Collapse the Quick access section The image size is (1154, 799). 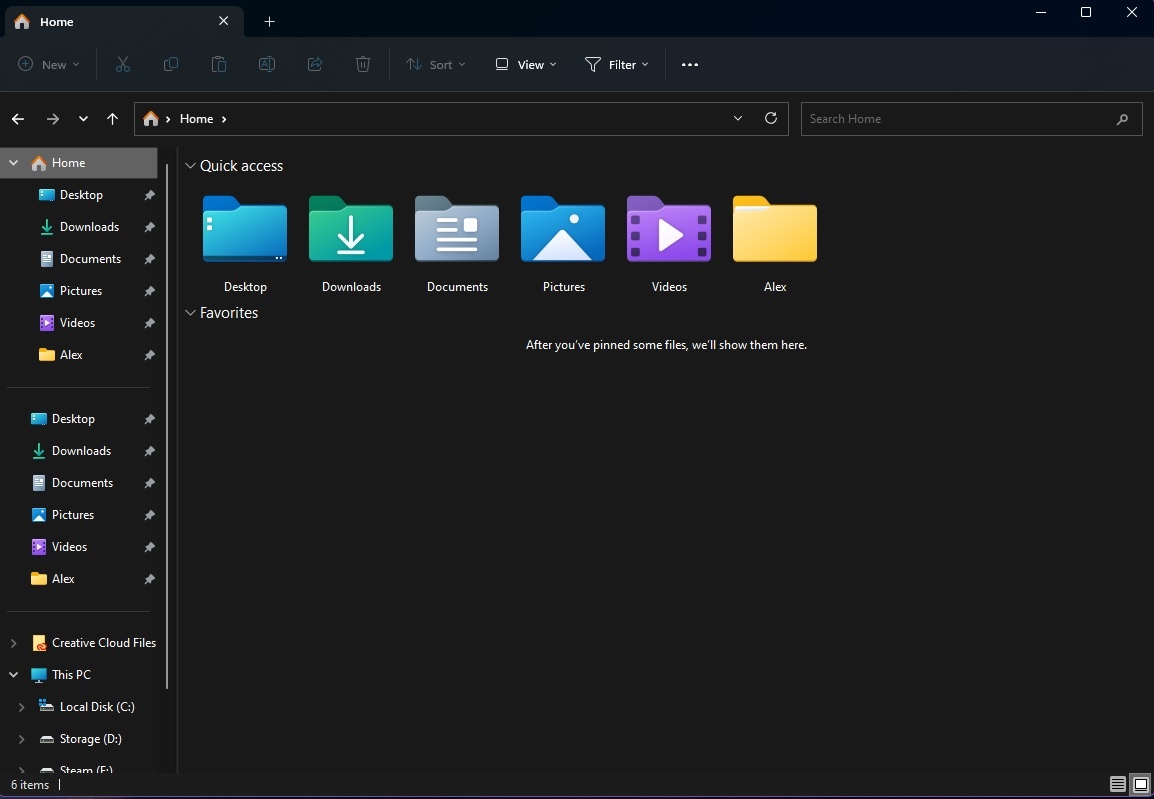click(x=190, y=165)
